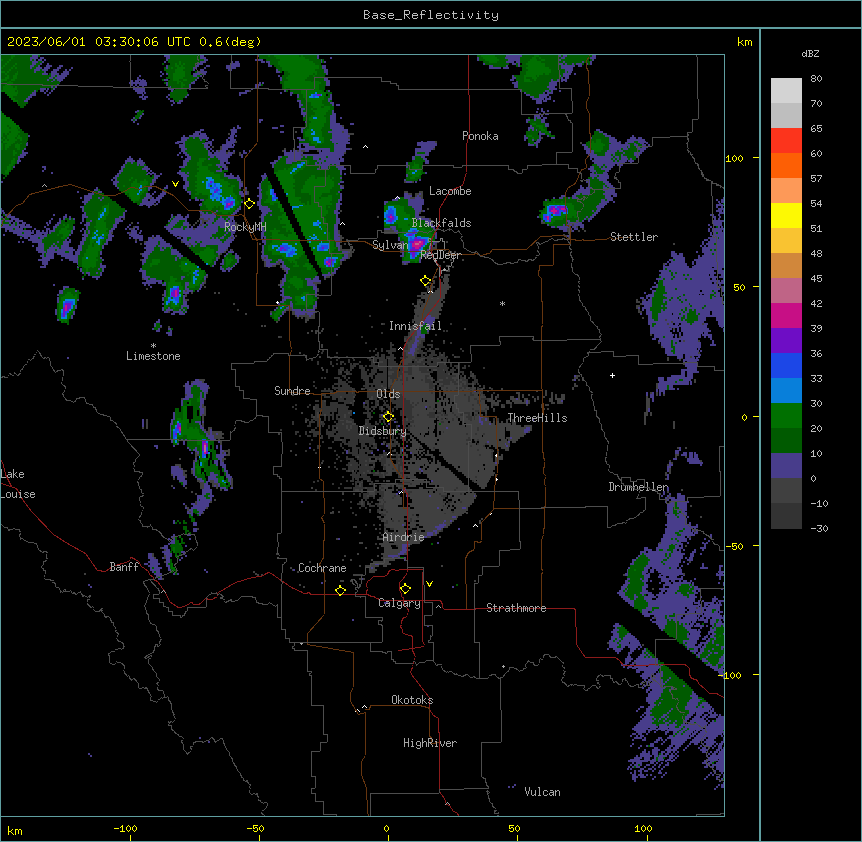Click the RockyMH label
This screenshot has height=842, width=862.
[x=245, y=227]
